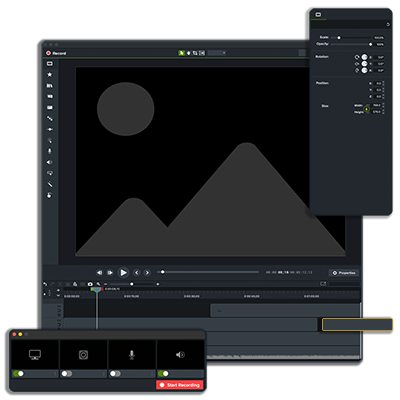Viewport: 400px width, 400px height.
Task: Click the Width value field
Action: (377, 105)
